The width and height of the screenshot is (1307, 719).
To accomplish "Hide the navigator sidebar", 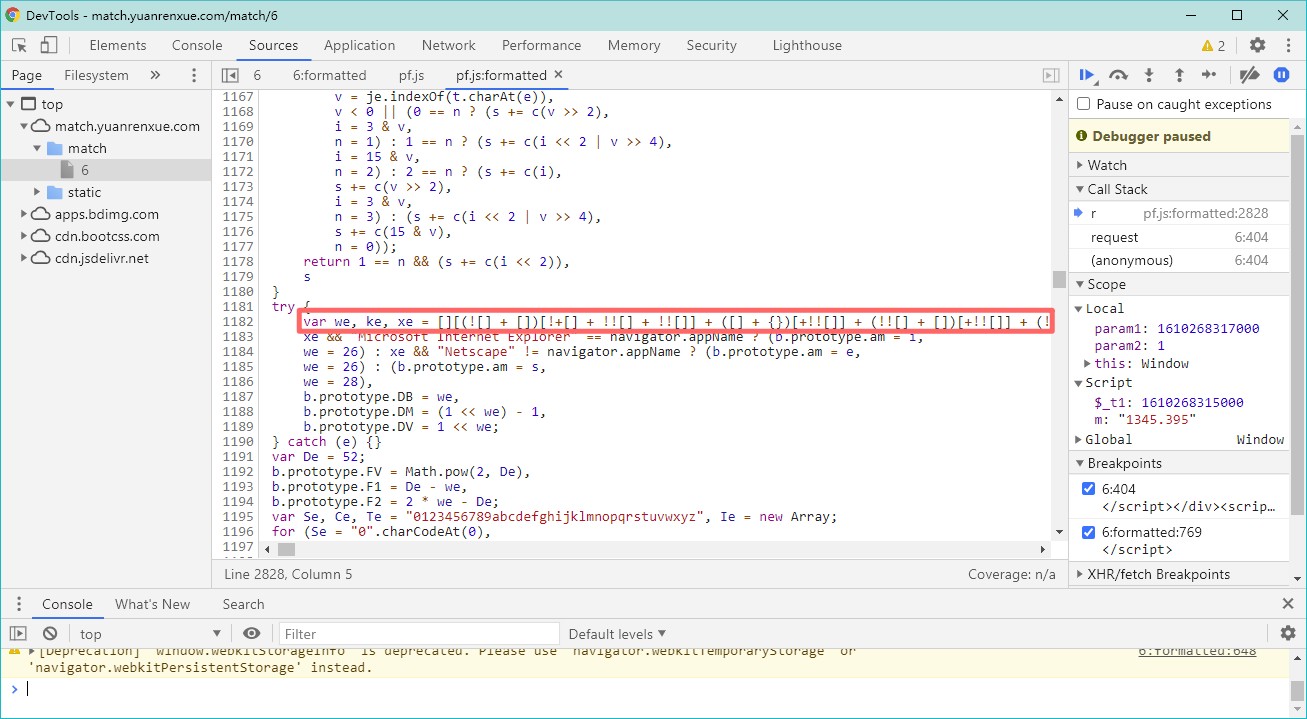I will pyautogui.click(x=230, y=75).
